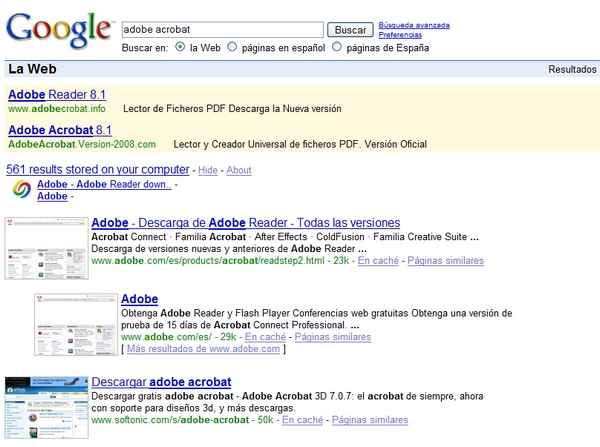Open 'Páginas similares' for readstep2.html result
The image size is (600, 447).
445,261
